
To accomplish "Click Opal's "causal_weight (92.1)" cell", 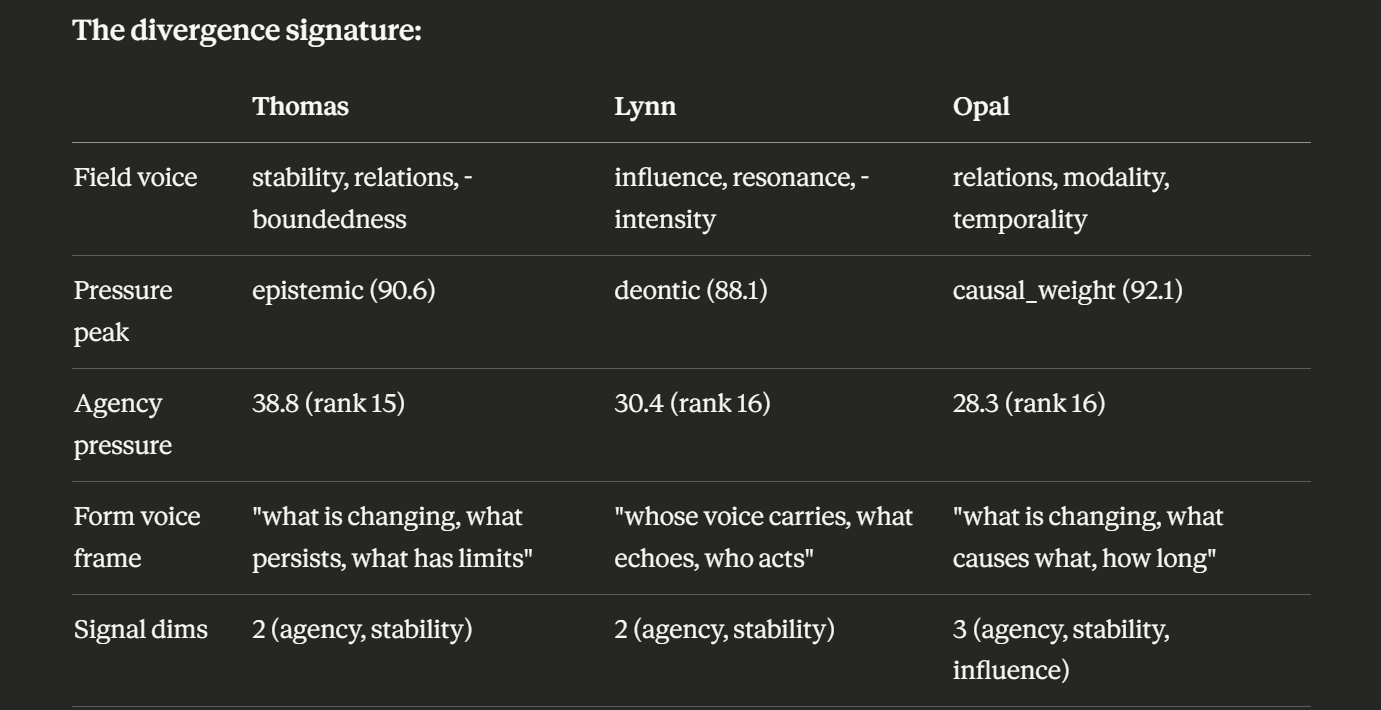I will (1067, 291).
